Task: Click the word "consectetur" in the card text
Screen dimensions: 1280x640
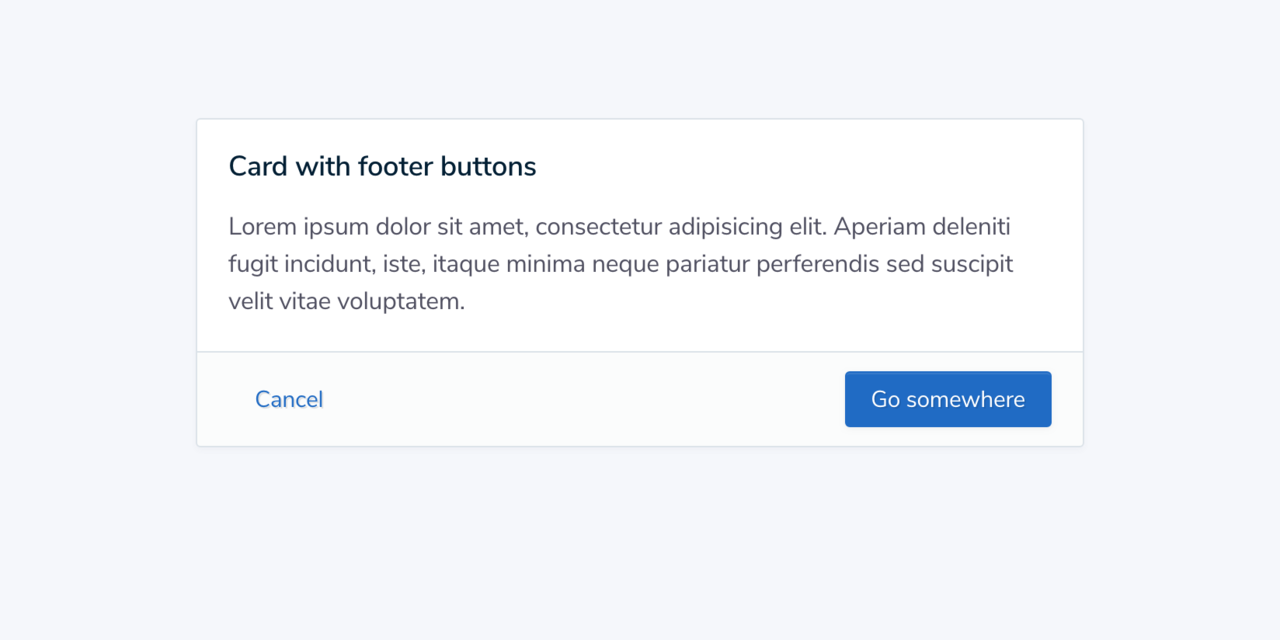Action: (598, 227)
